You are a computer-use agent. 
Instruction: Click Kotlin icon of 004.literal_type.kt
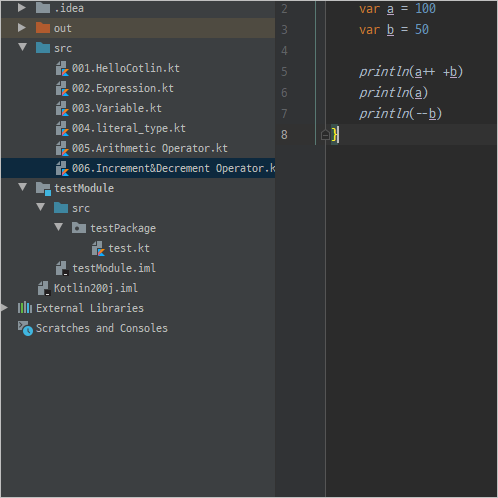point(62,129)
